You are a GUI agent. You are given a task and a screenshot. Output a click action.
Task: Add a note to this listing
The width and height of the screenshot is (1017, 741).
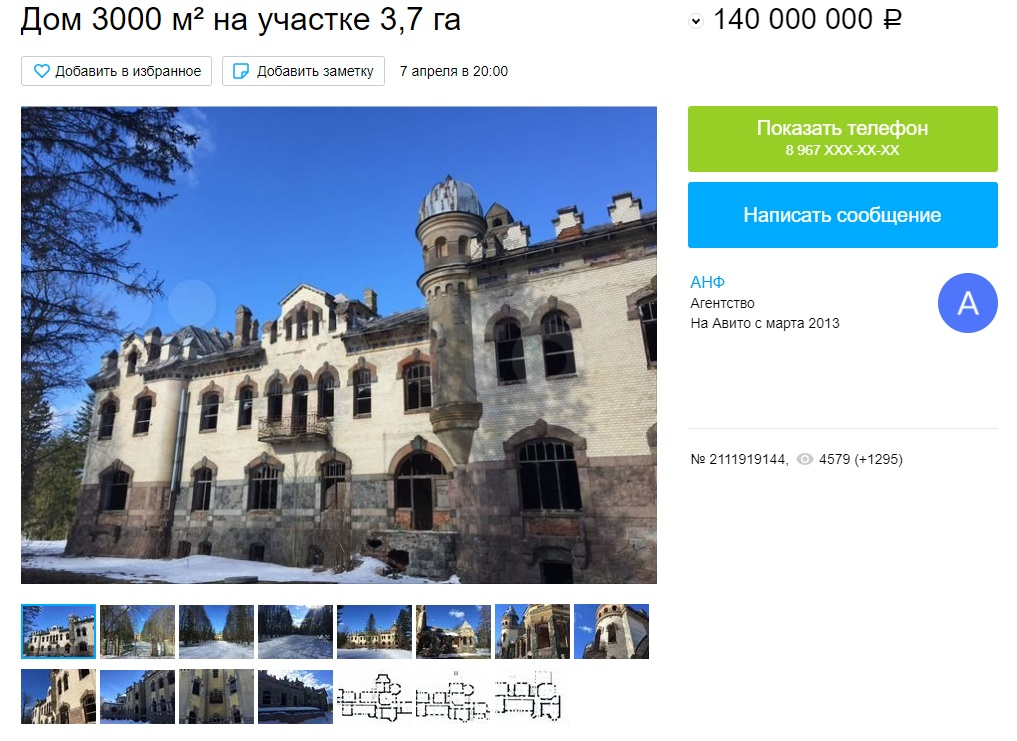pyautogui.click(x=303, y=71)
